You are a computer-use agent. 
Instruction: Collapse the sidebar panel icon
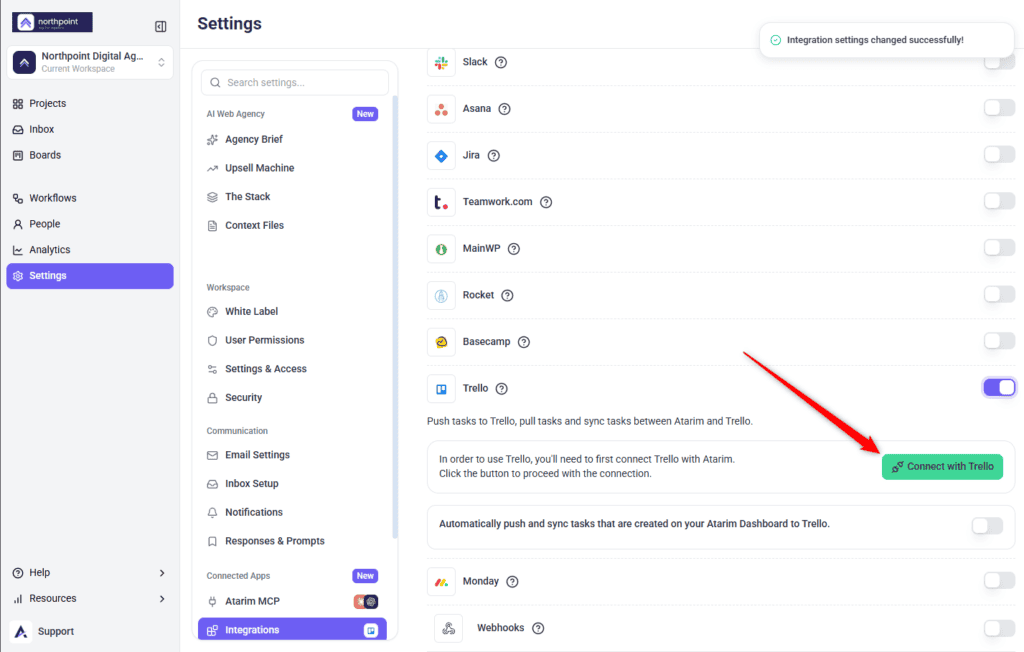coord(161,26)
